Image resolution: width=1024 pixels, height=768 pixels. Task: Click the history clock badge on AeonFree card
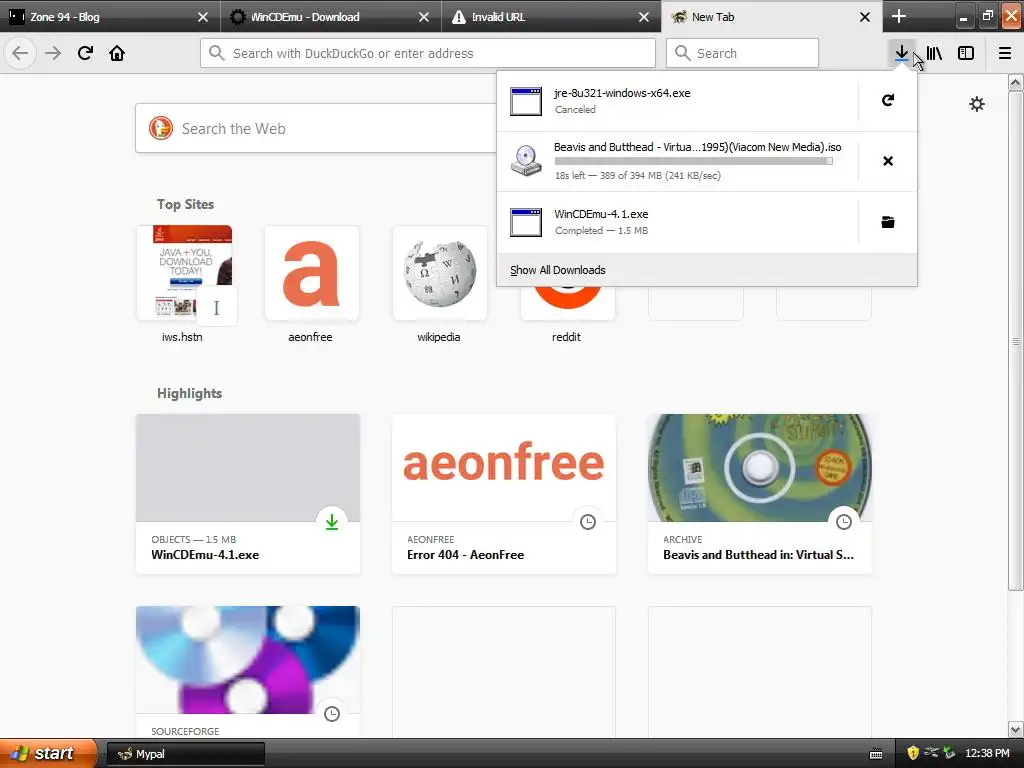click(x=588, y=522)
